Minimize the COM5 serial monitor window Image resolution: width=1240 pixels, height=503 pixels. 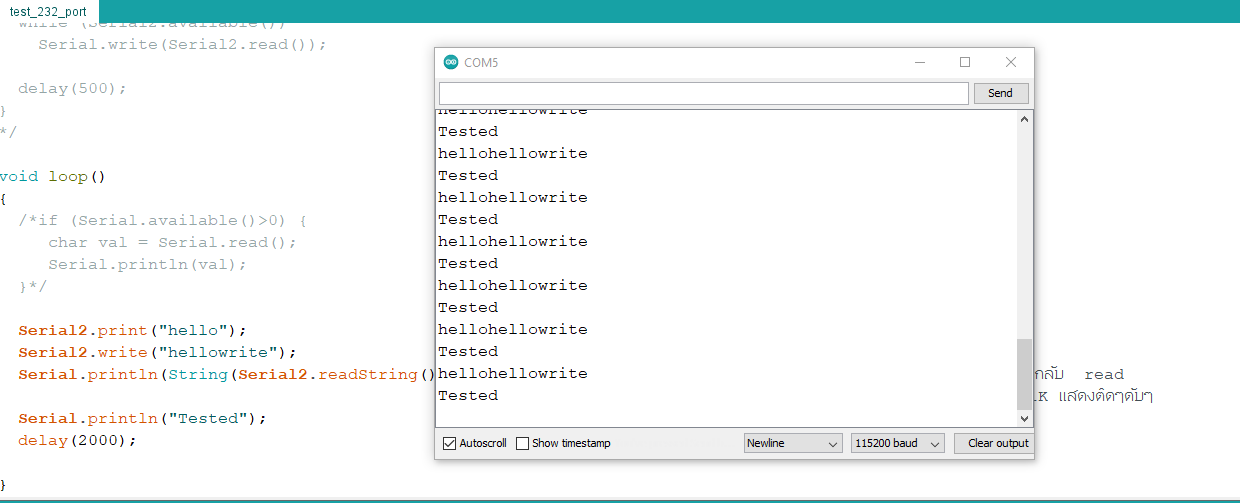[919, 62]
